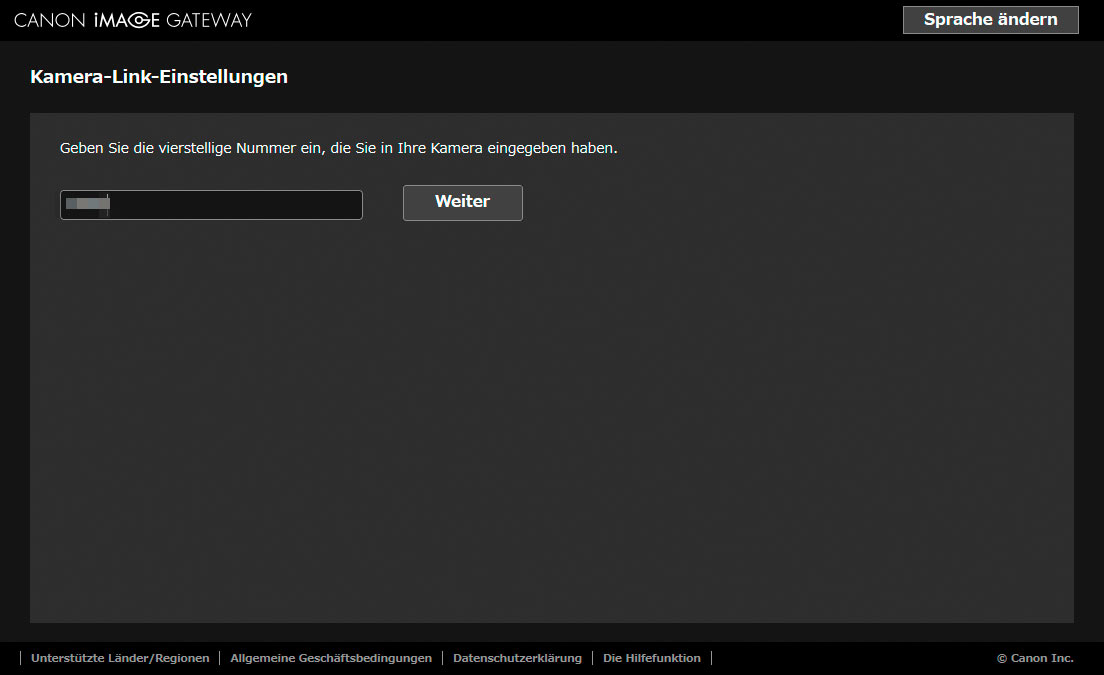Screen dimensions: 1104x675
Task: Open the Sprache ändern language switcher
Action: click(990, 20)
